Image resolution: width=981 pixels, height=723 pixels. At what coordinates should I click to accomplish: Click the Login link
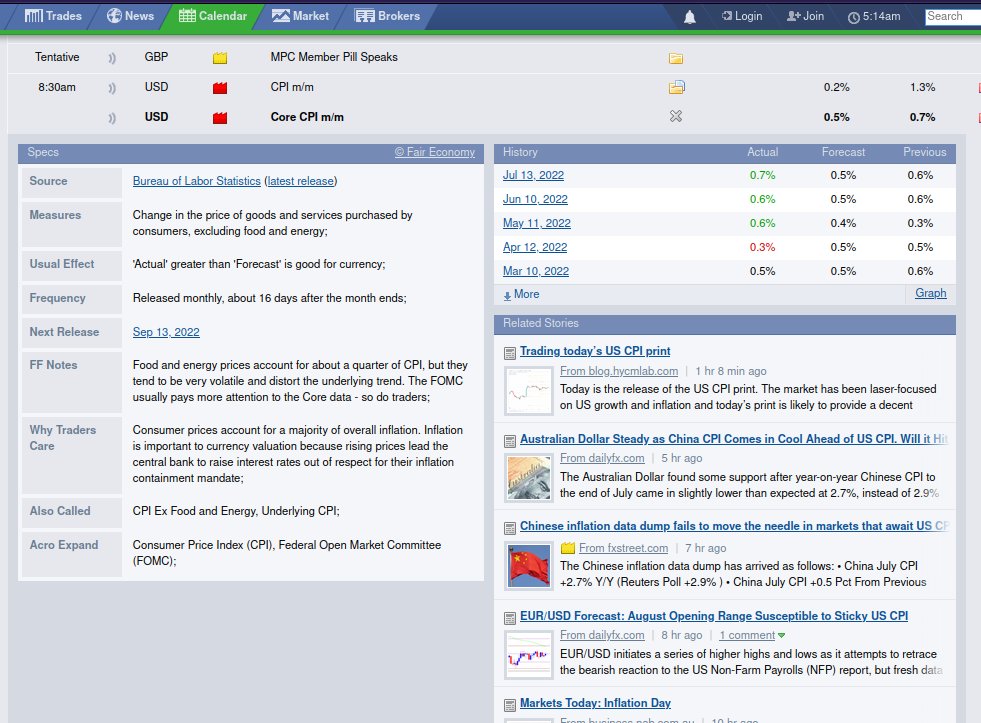742,16
